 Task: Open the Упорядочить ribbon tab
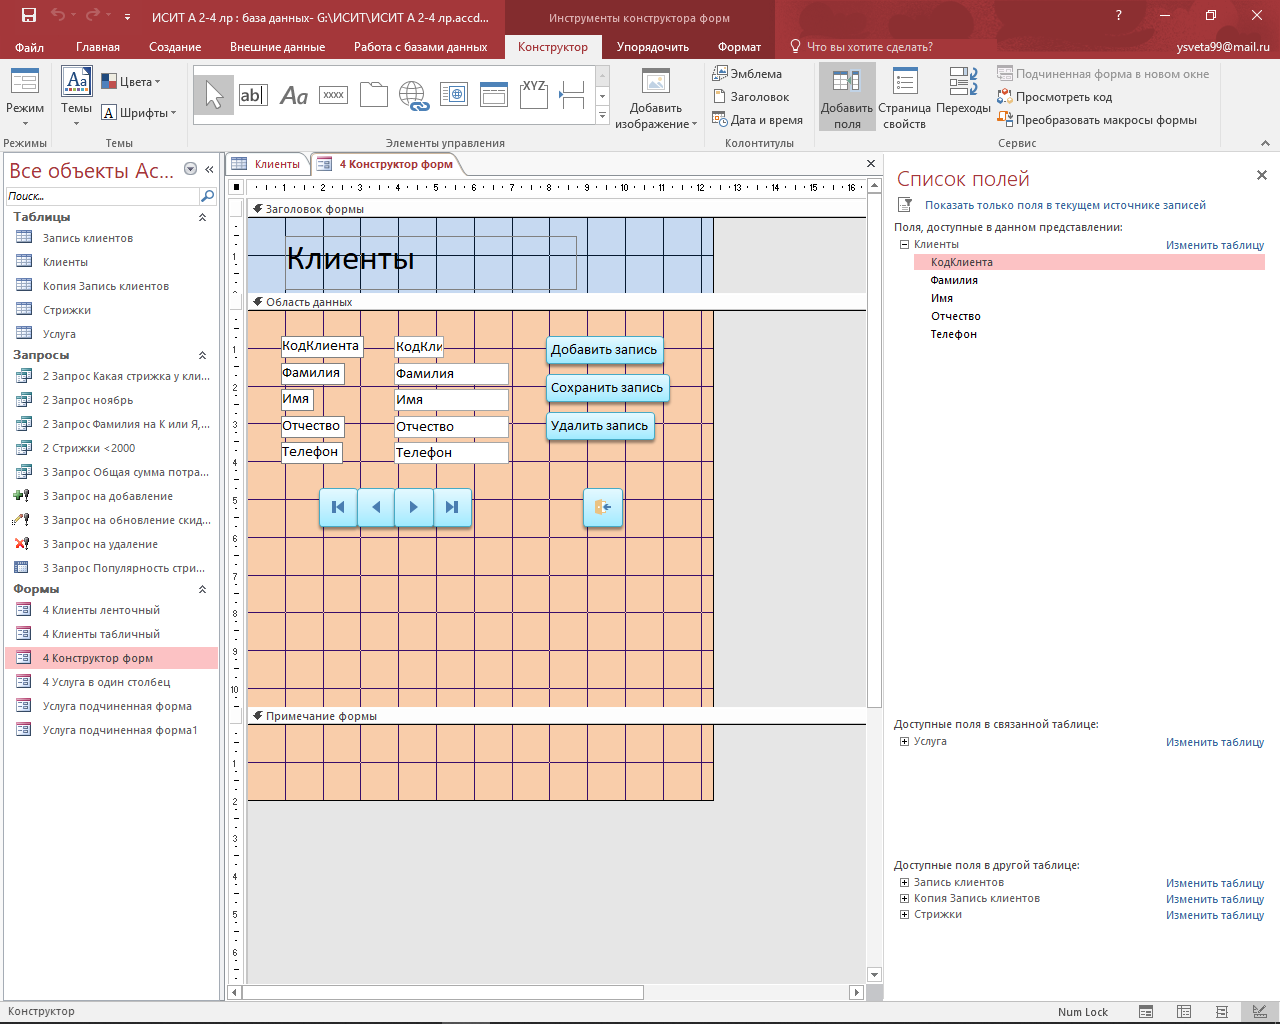652,47
